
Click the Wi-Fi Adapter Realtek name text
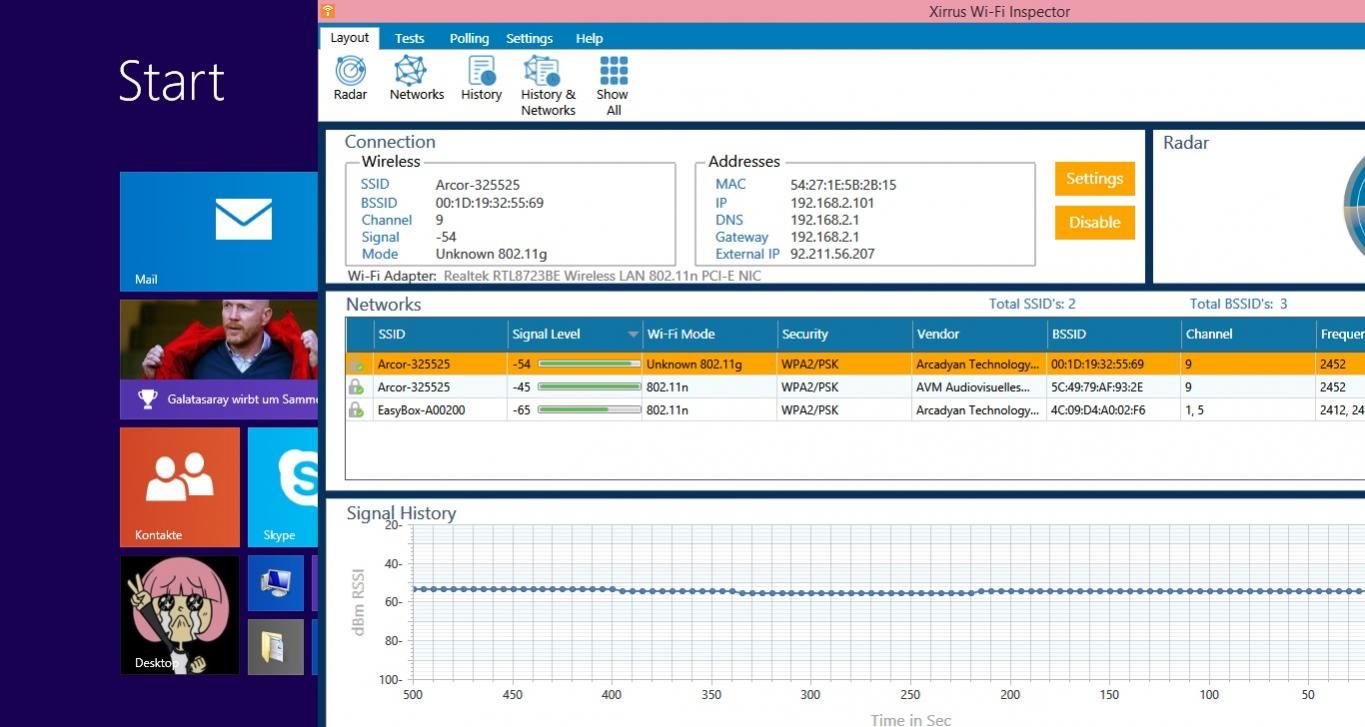tap(602, 275)
